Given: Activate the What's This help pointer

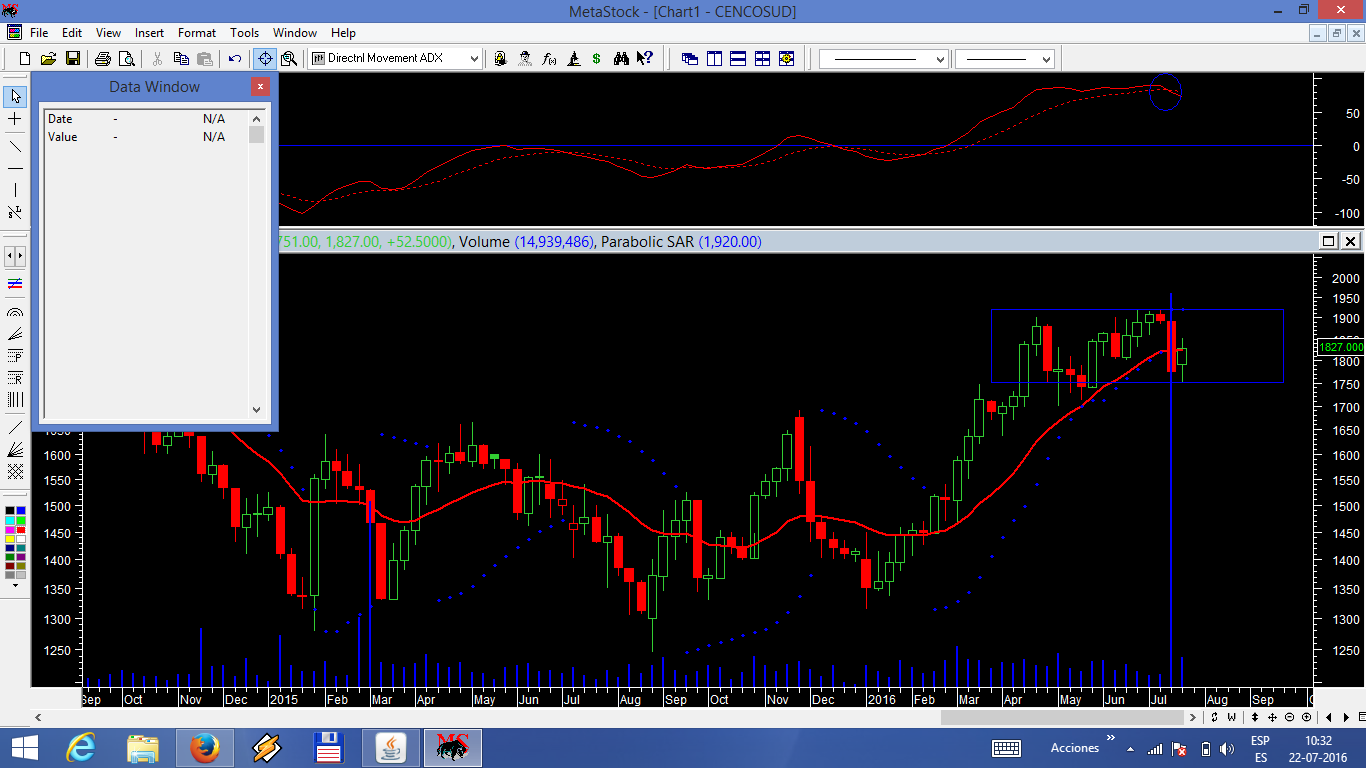Looking at the screenshot, I should pyautogui.click(x=645, y=58).
